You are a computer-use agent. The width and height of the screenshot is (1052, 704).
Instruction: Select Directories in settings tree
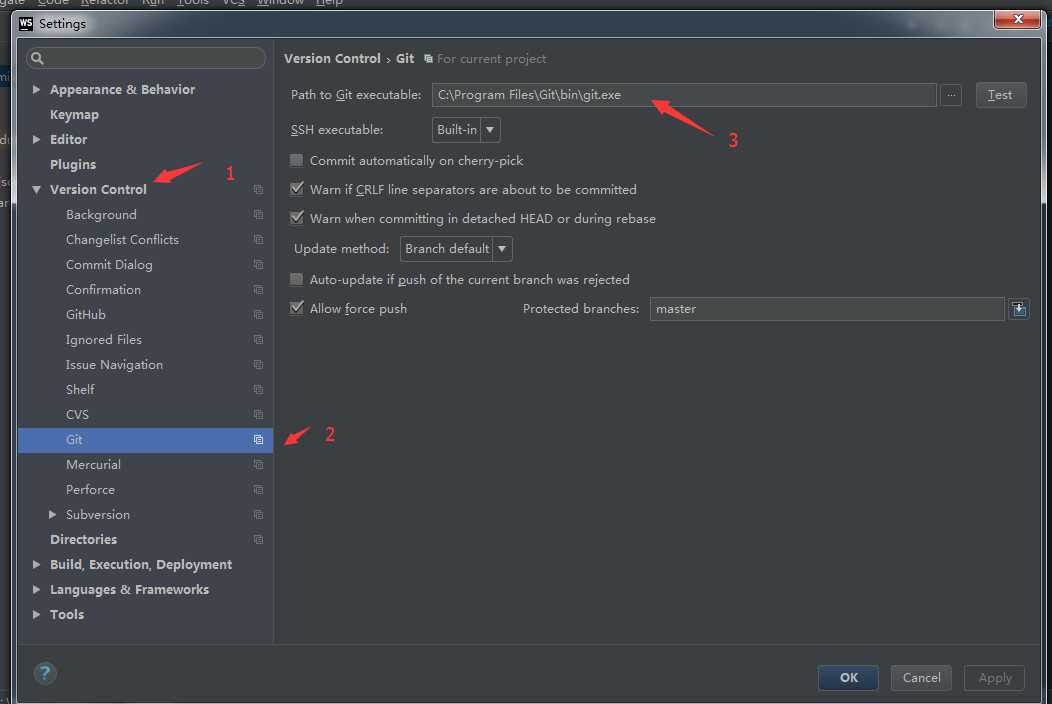[x=83, y=540]
